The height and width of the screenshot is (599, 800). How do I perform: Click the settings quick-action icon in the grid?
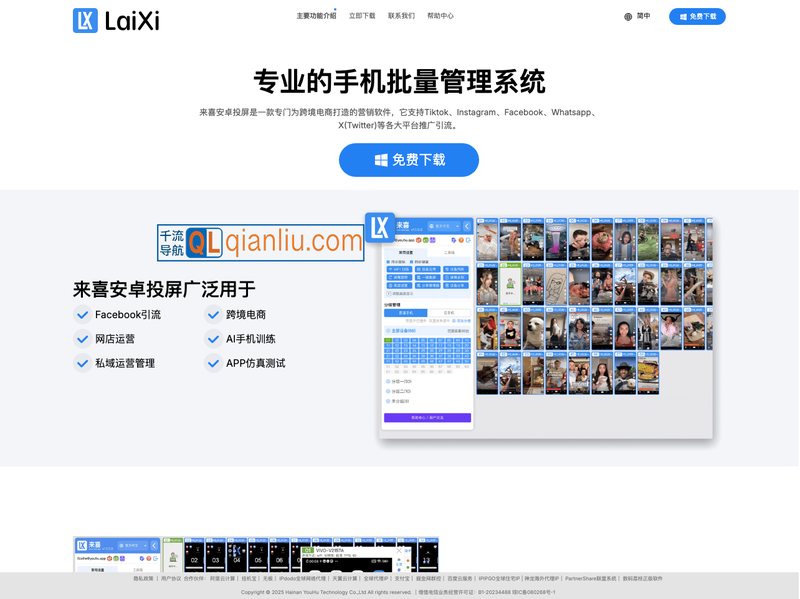click(x=399, y=286)
